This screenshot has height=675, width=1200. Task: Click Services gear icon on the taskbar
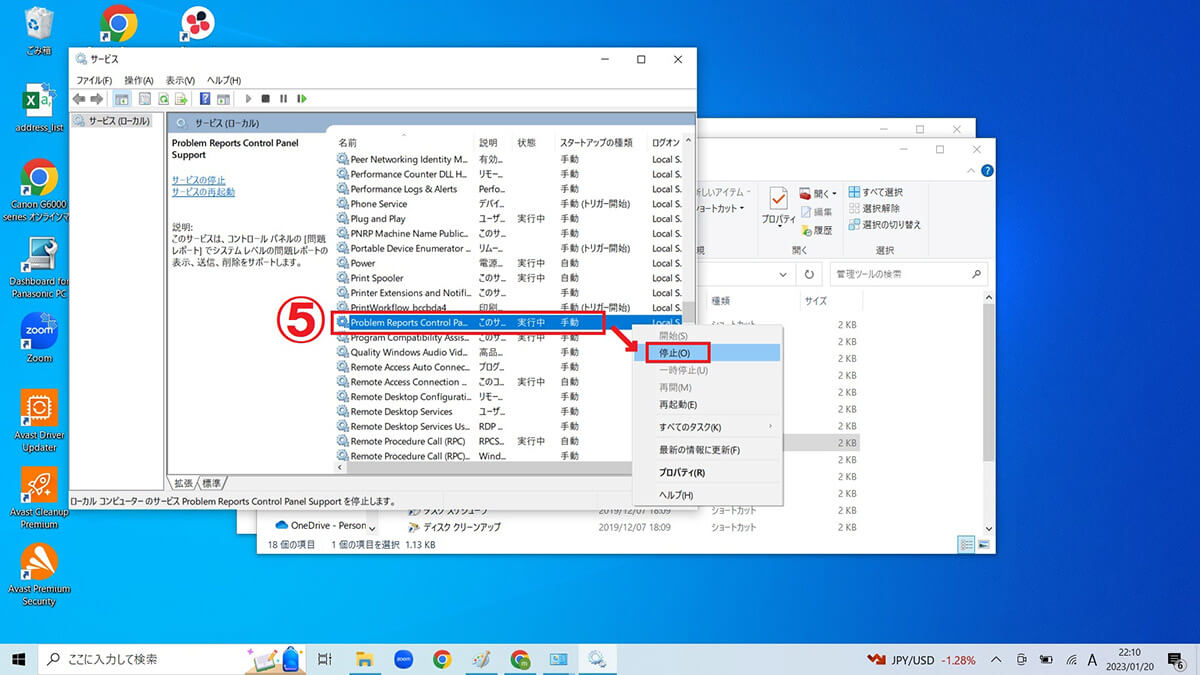(597, 659)
